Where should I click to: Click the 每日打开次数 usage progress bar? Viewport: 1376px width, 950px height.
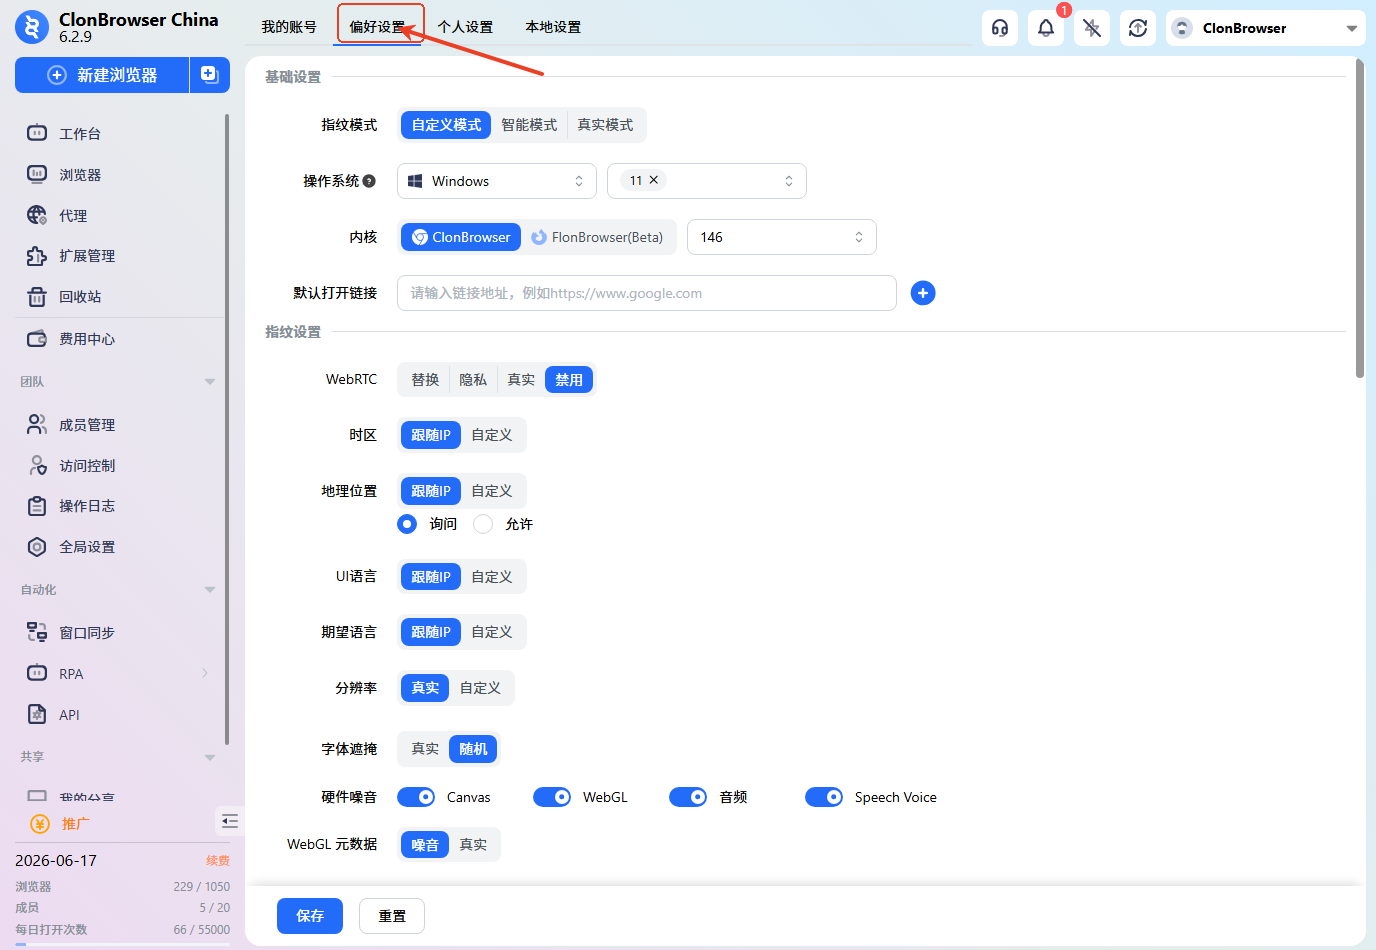(122, 944)
